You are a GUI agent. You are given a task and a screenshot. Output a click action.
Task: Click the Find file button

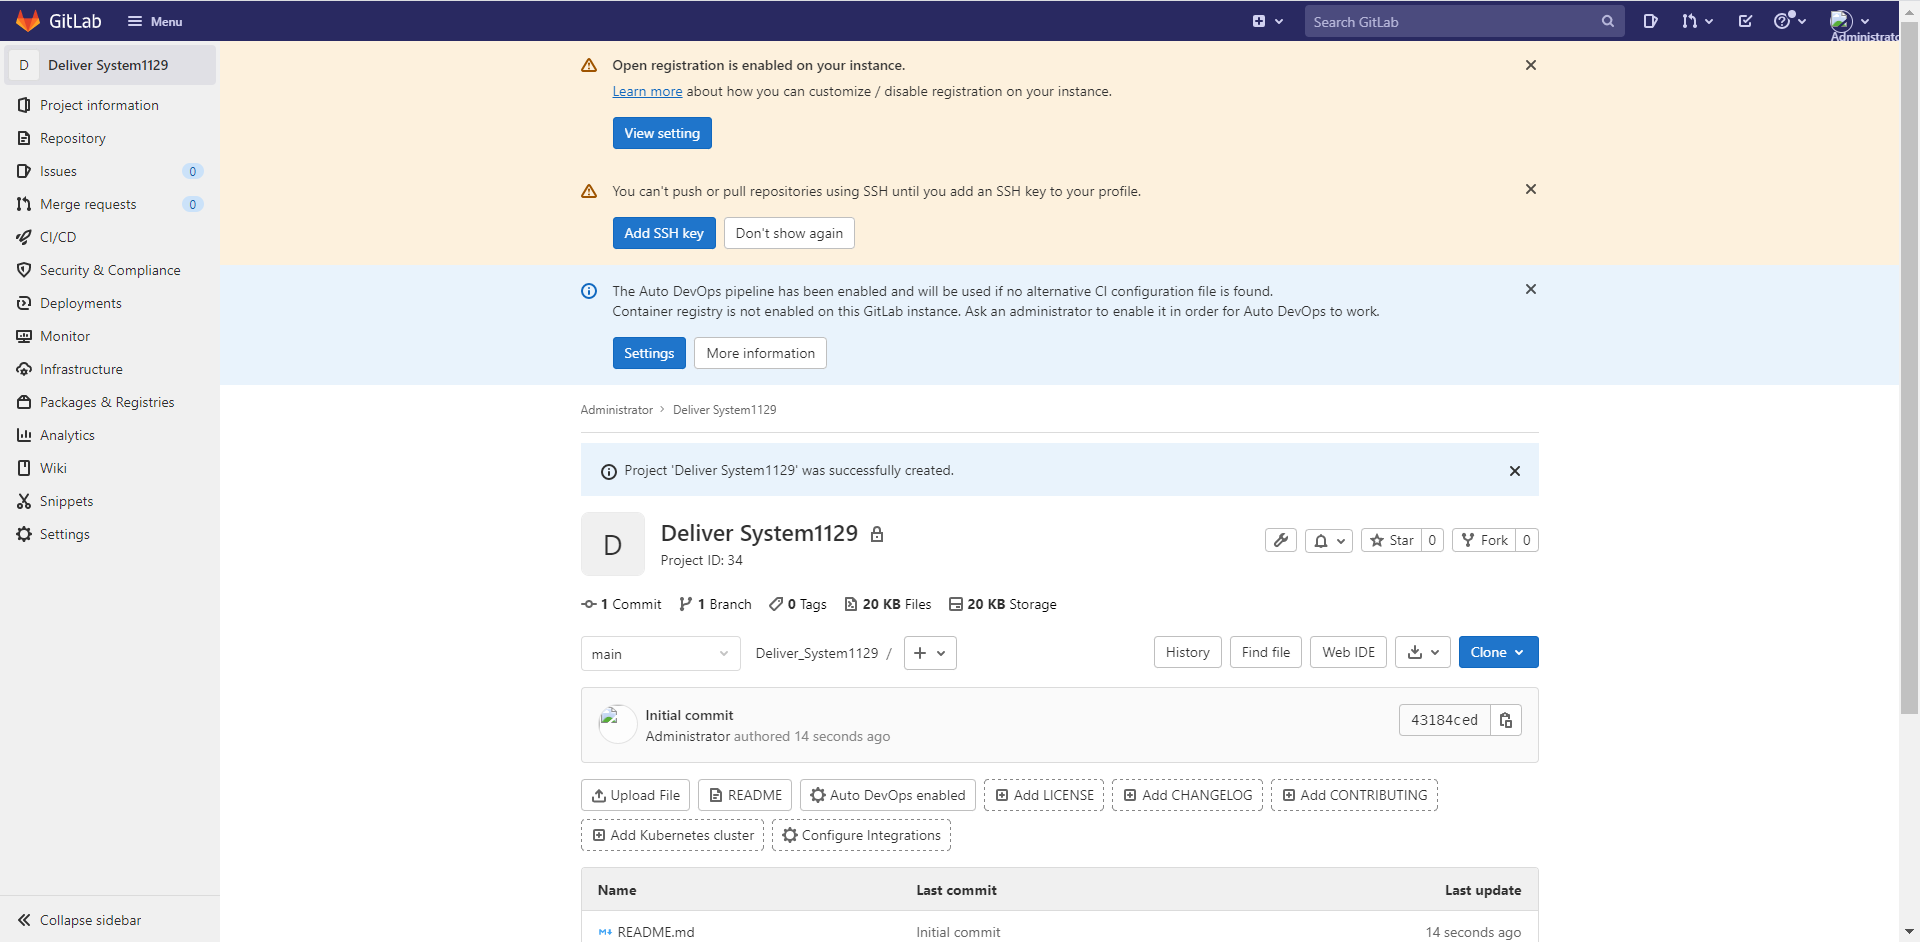coord(1266,652)
